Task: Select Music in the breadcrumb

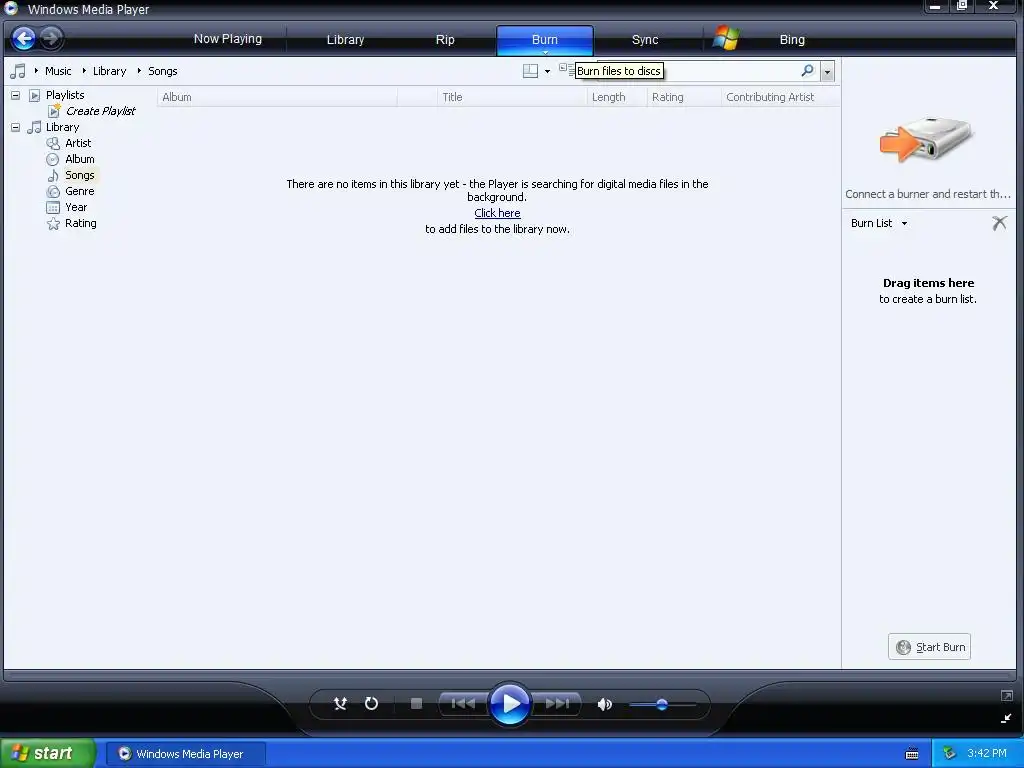Action: click(58, 71)
